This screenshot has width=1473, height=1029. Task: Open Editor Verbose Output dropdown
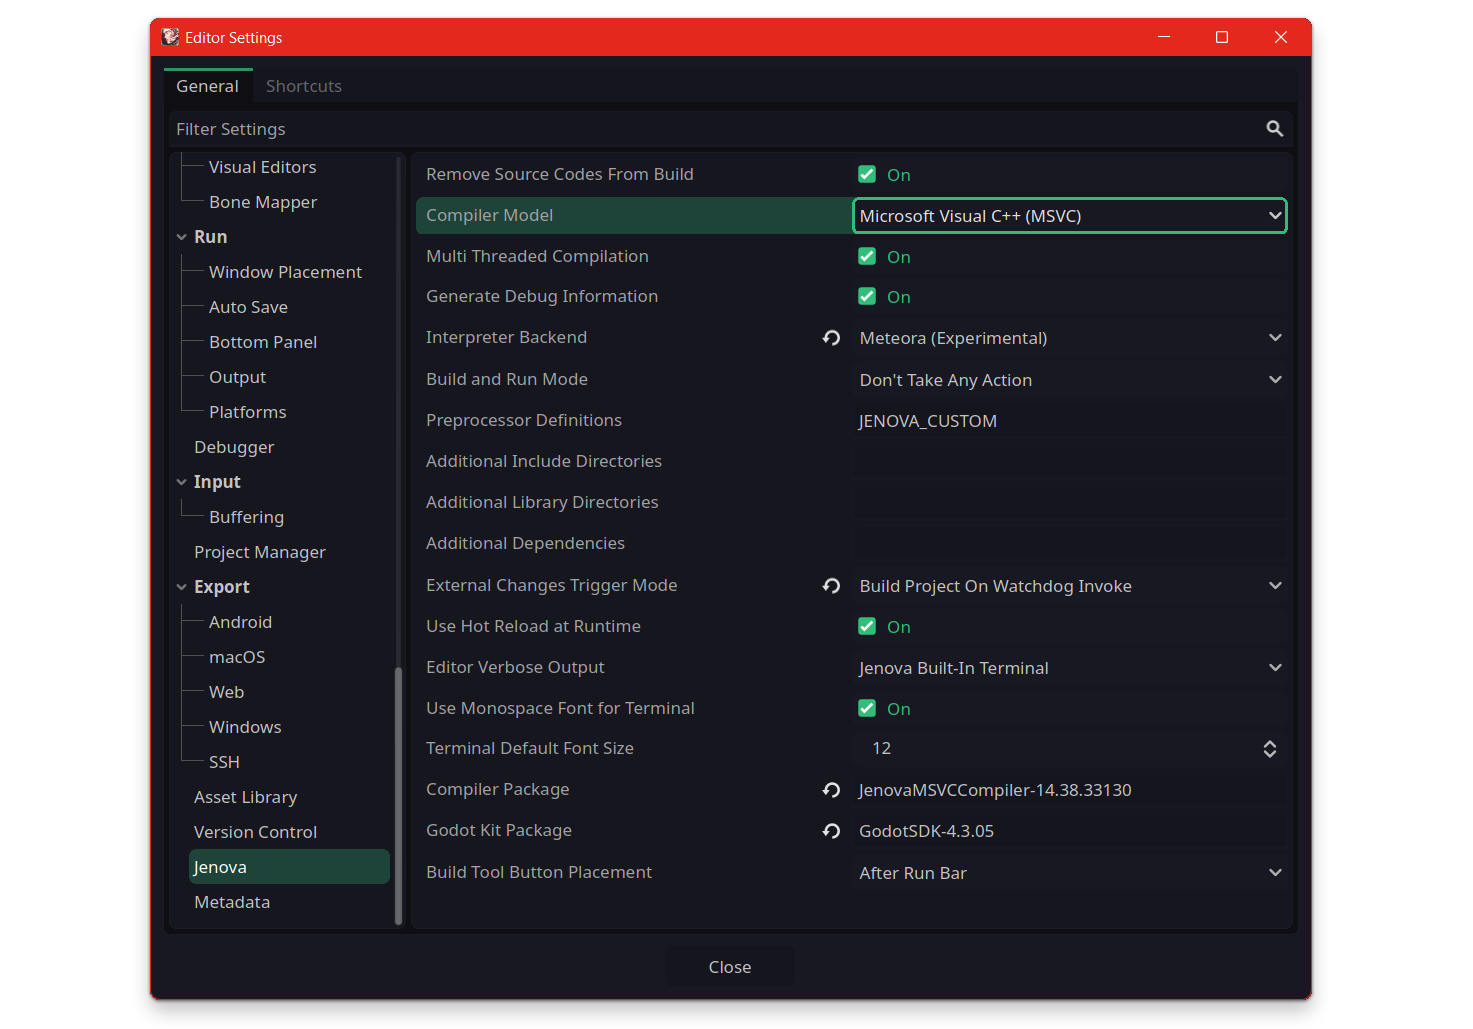pyautogui.click(x=1069, y=668)
